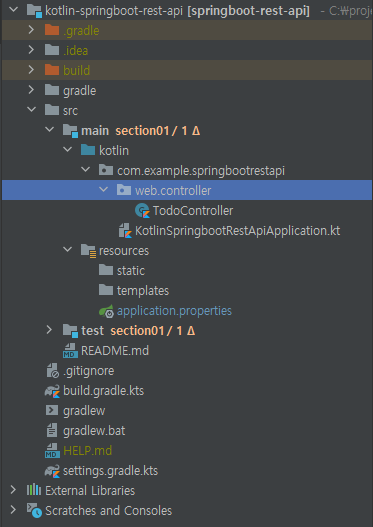Click the External Libraries bars icon
Image resolution: width=373 pixels, height=527 pixels.
coord(34,490)
